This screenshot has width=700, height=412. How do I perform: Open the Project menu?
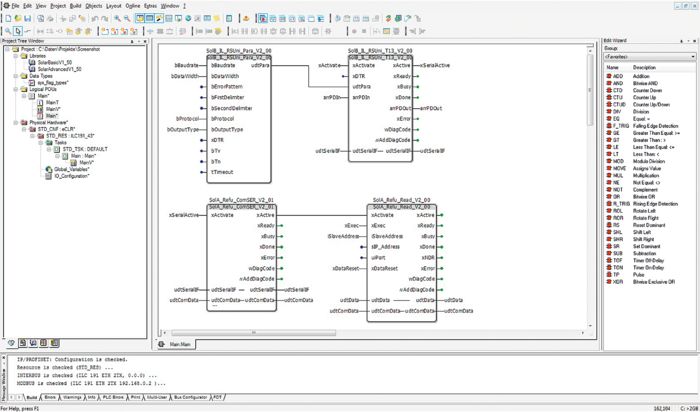(x=58, y=6)
